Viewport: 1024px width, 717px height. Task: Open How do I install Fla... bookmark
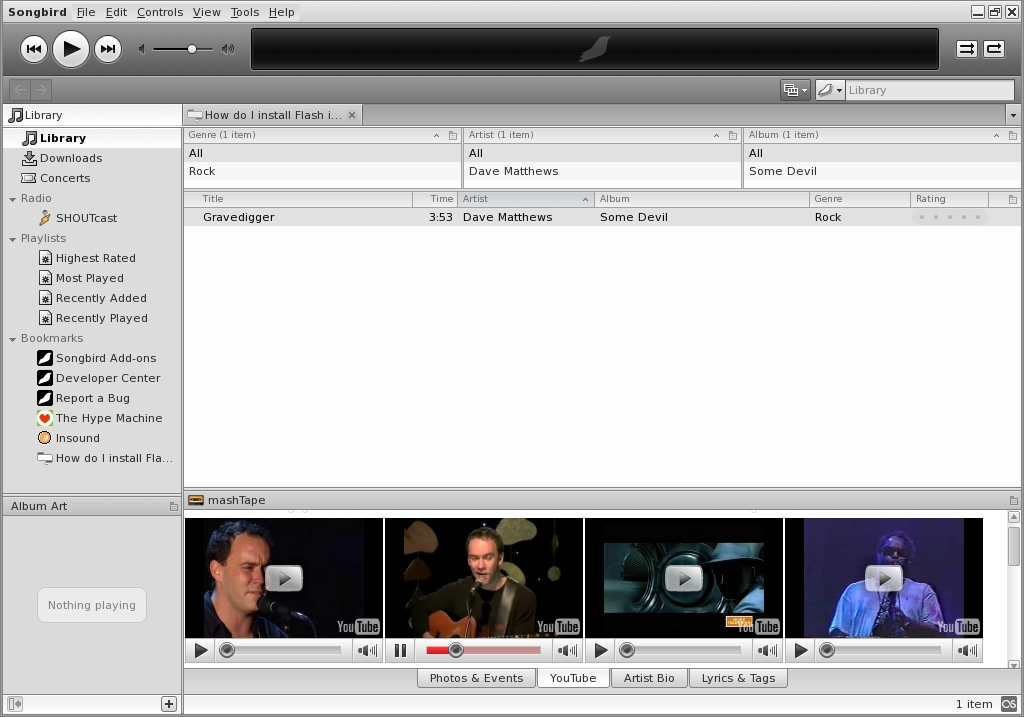(93, 458)
